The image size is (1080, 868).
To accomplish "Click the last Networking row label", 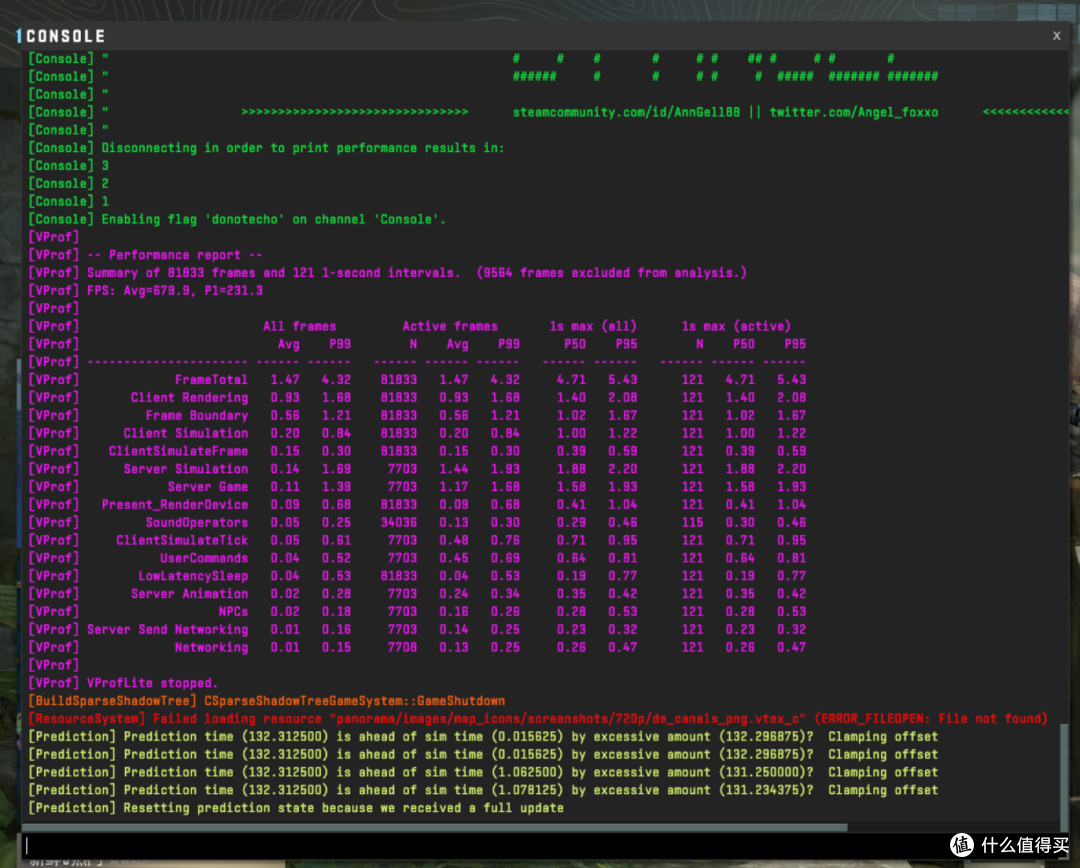I will (x=211, y=648).
